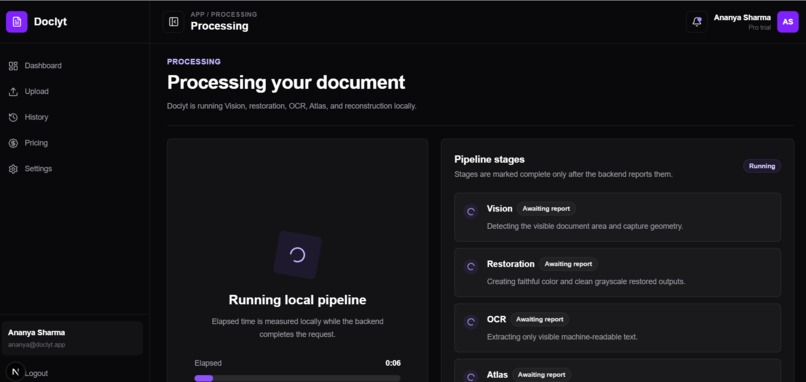This screenshot has width=806, height=382.
Task: Click the purple Doclyt logo icon
Action: click(x=16, y=22)
